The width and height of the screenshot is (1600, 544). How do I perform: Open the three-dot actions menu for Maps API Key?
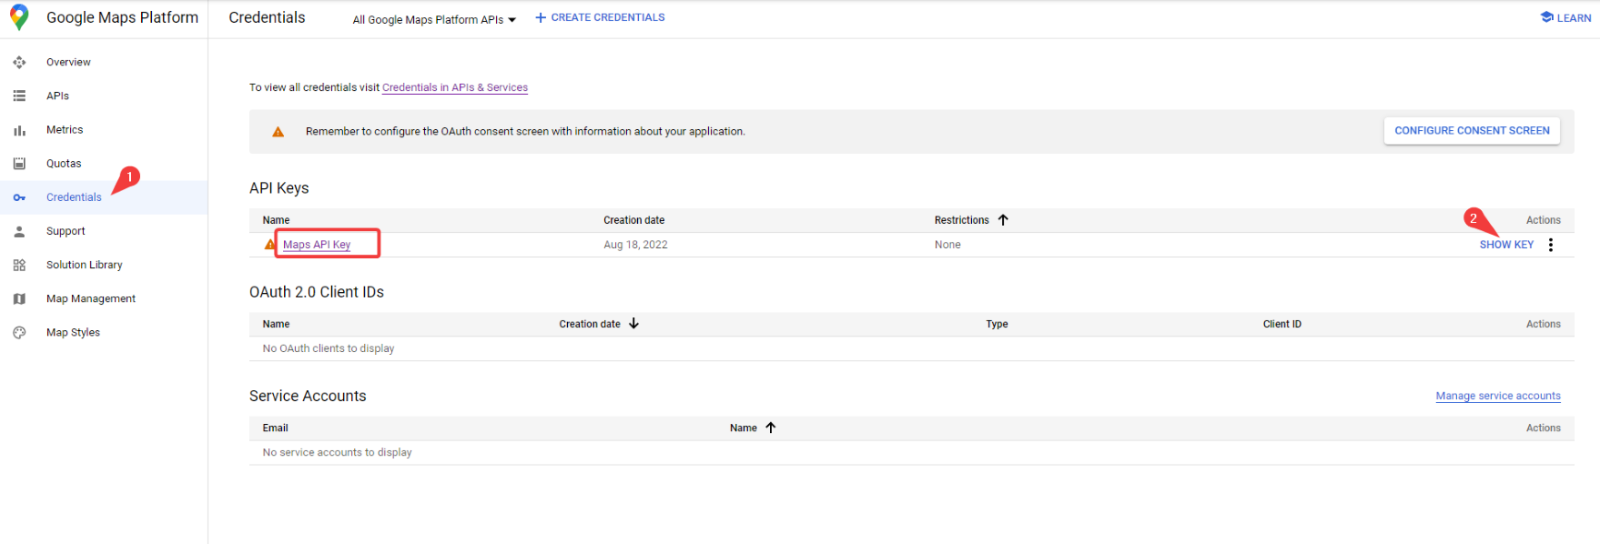click(x=1550, y=245)
